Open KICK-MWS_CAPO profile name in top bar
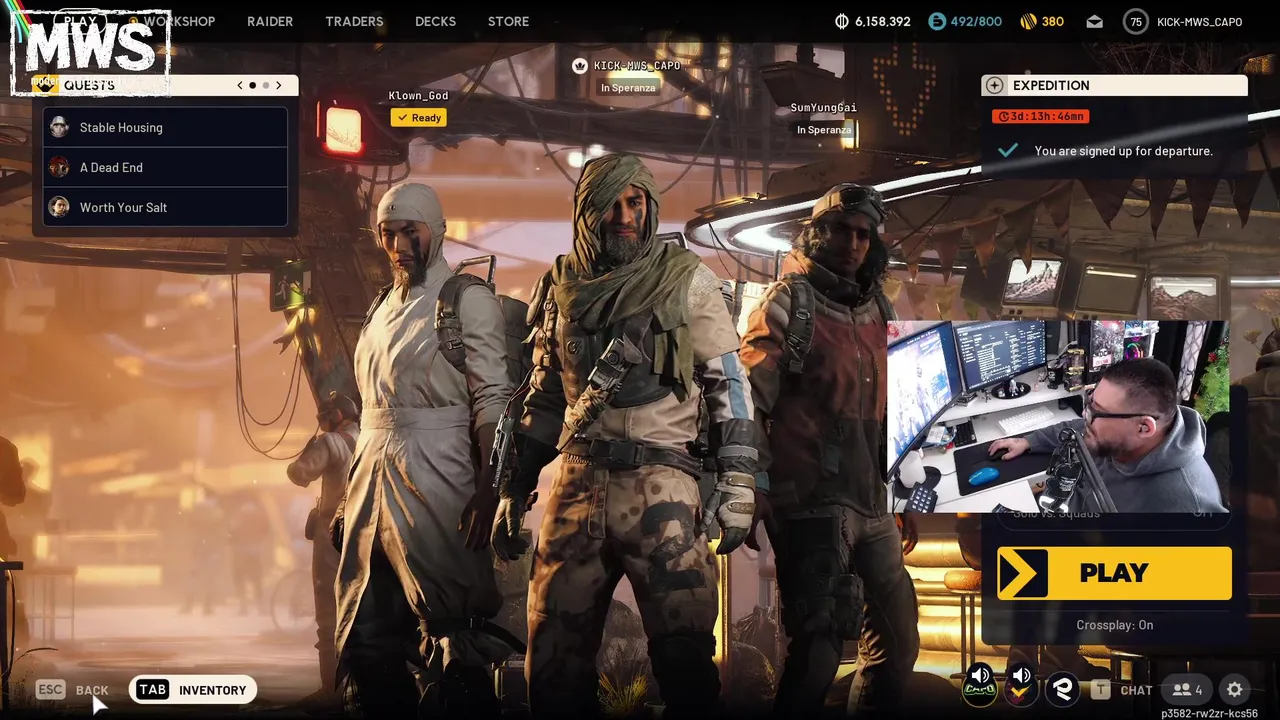The image size is (1280, 720). (1199, 22)
